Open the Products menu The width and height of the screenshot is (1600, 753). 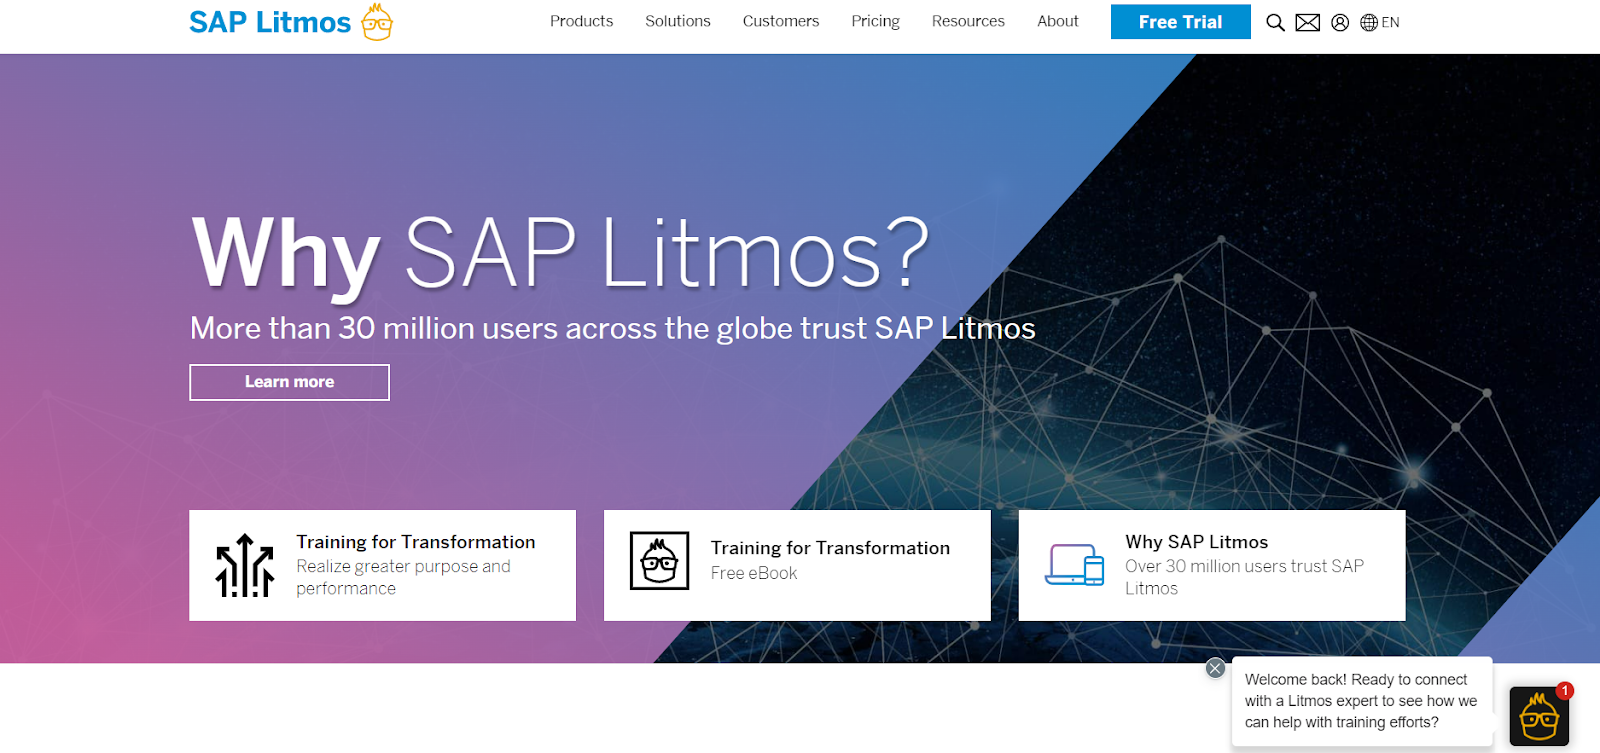click(581, 21)
